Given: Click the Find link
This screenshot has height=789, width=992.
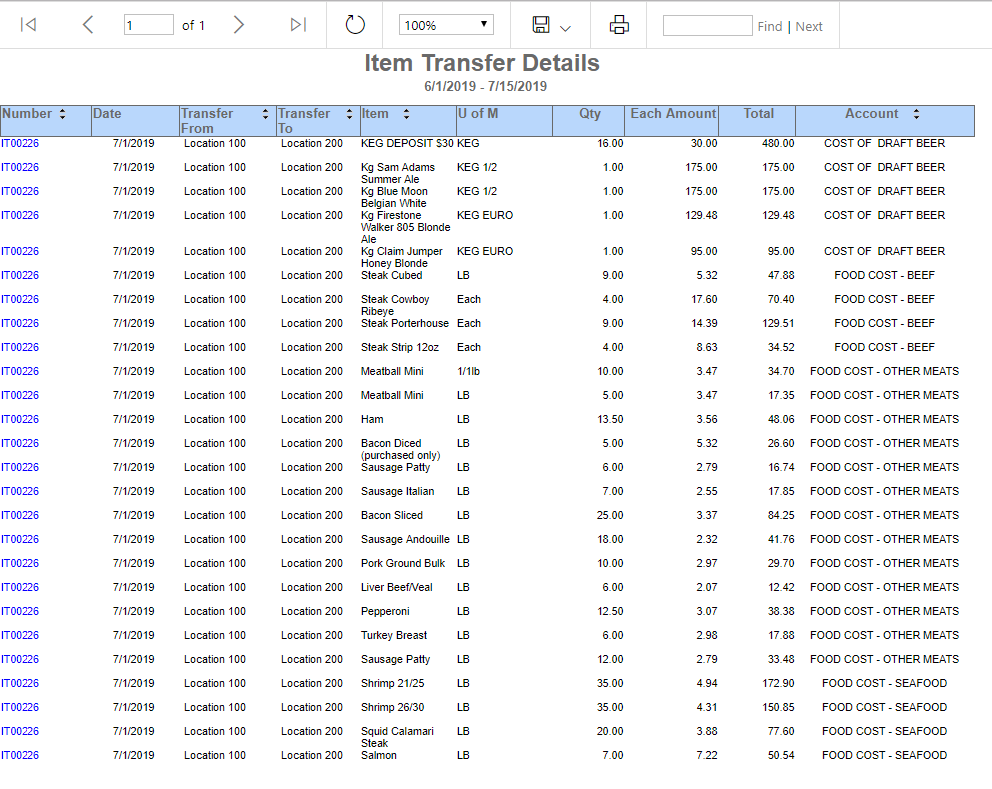Looking at the screenshot, I should tap(770, 27).
